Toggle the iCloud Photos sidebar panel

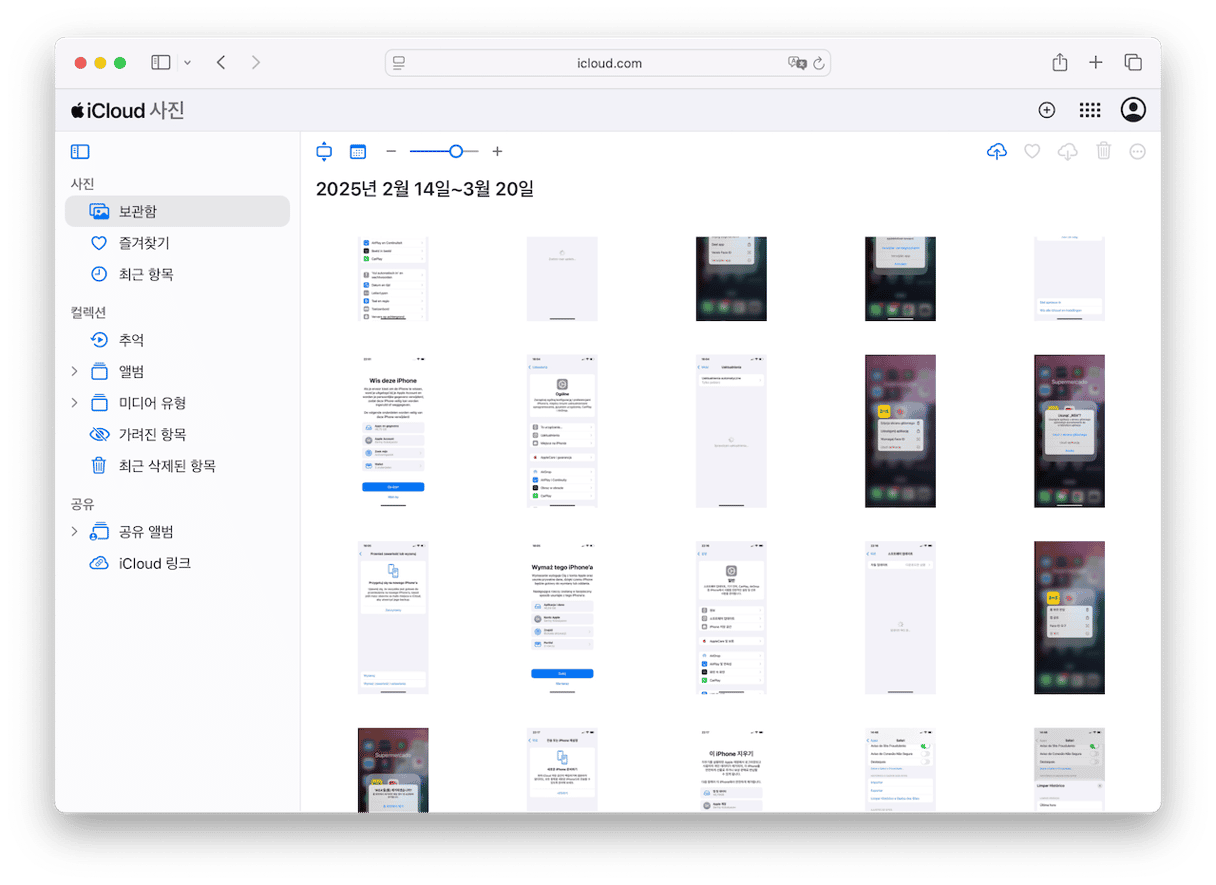coord(80,152)
